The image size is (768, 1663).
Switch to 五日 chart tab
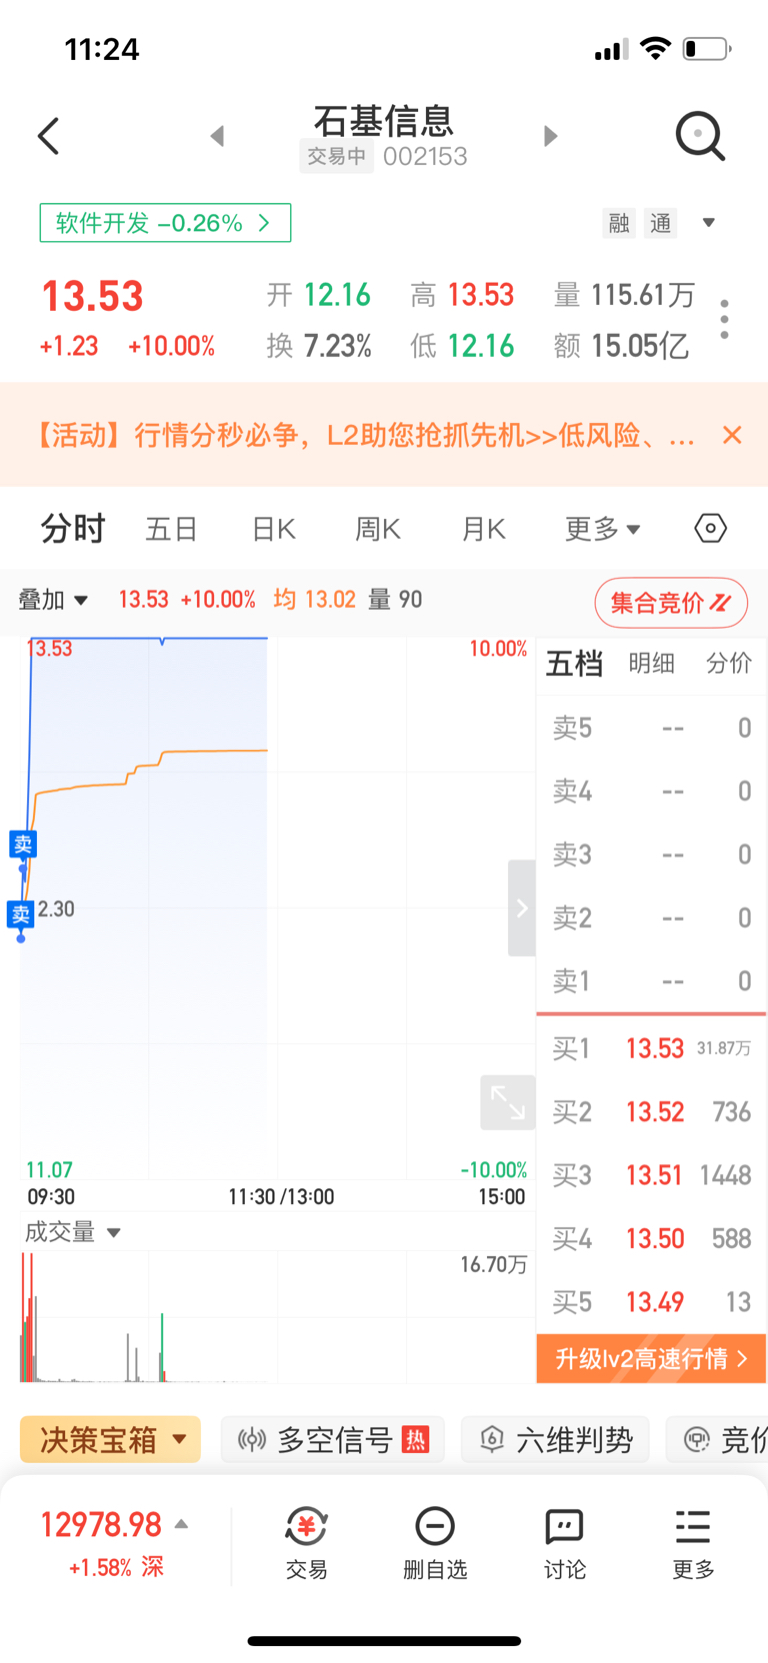coord(171,528)
